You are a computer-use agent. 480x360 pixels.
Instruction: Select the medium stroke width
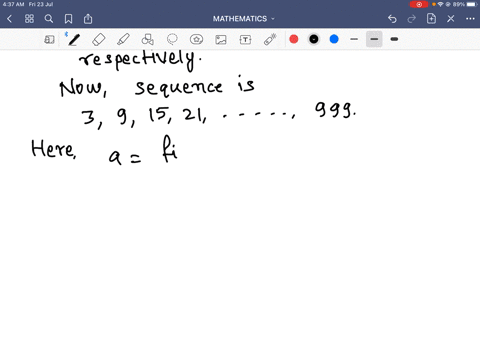(x=374, y=39)
